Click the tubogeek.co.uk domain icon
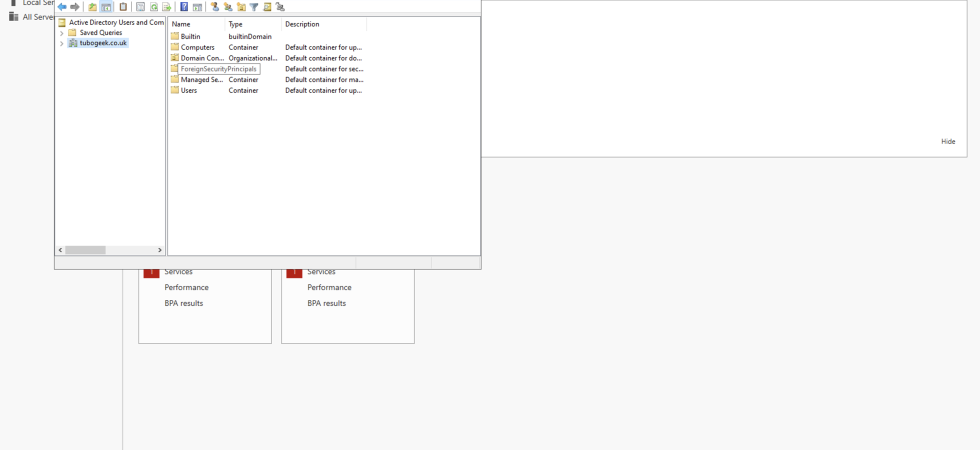Image resolution: width=980 pixels, height=450 pixels. point(73,43)
